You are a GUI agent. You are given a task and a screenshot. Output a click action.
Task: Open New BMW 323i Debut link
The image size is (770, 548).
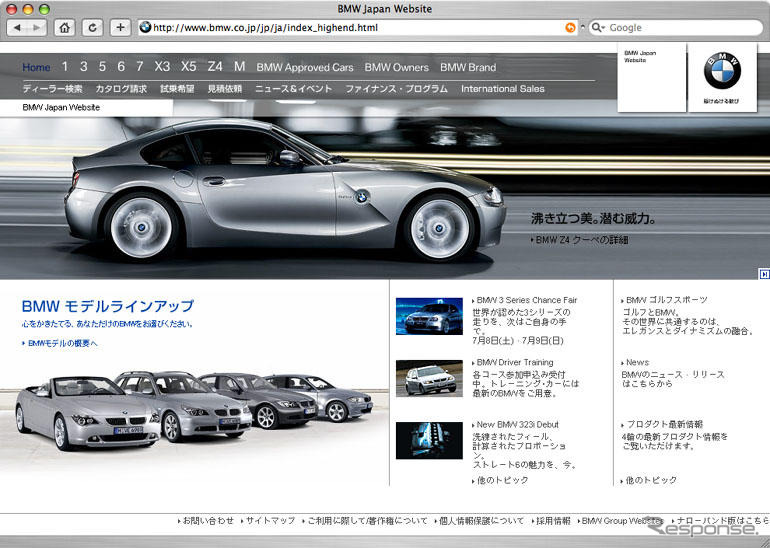point(515,425)
